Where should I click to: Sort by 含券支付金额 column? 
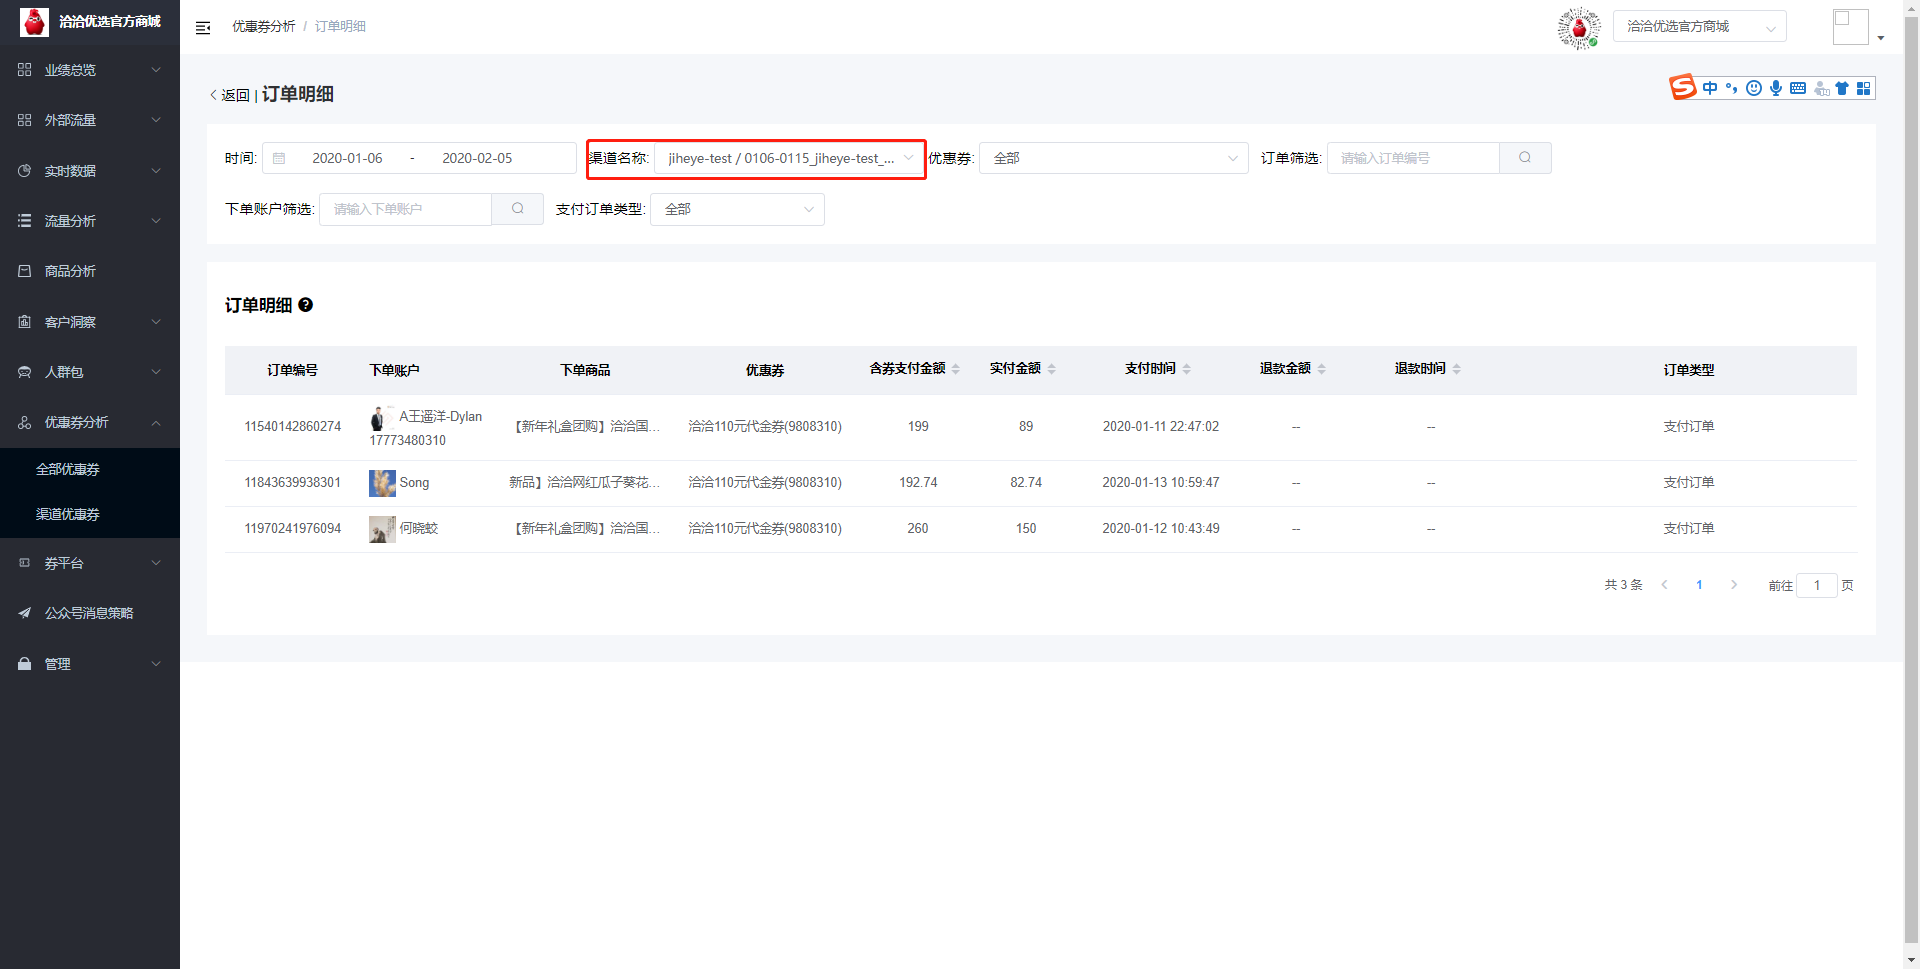tap(956, 369)
